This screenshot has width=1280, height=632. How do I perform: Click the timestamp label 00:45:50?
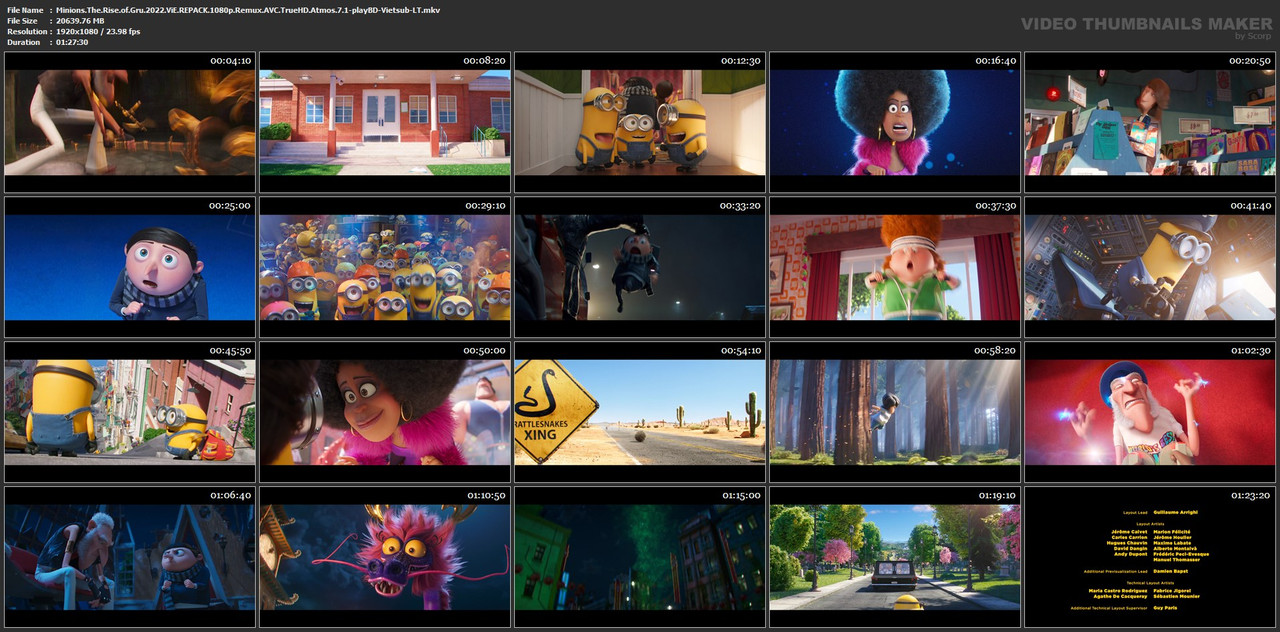231,351
